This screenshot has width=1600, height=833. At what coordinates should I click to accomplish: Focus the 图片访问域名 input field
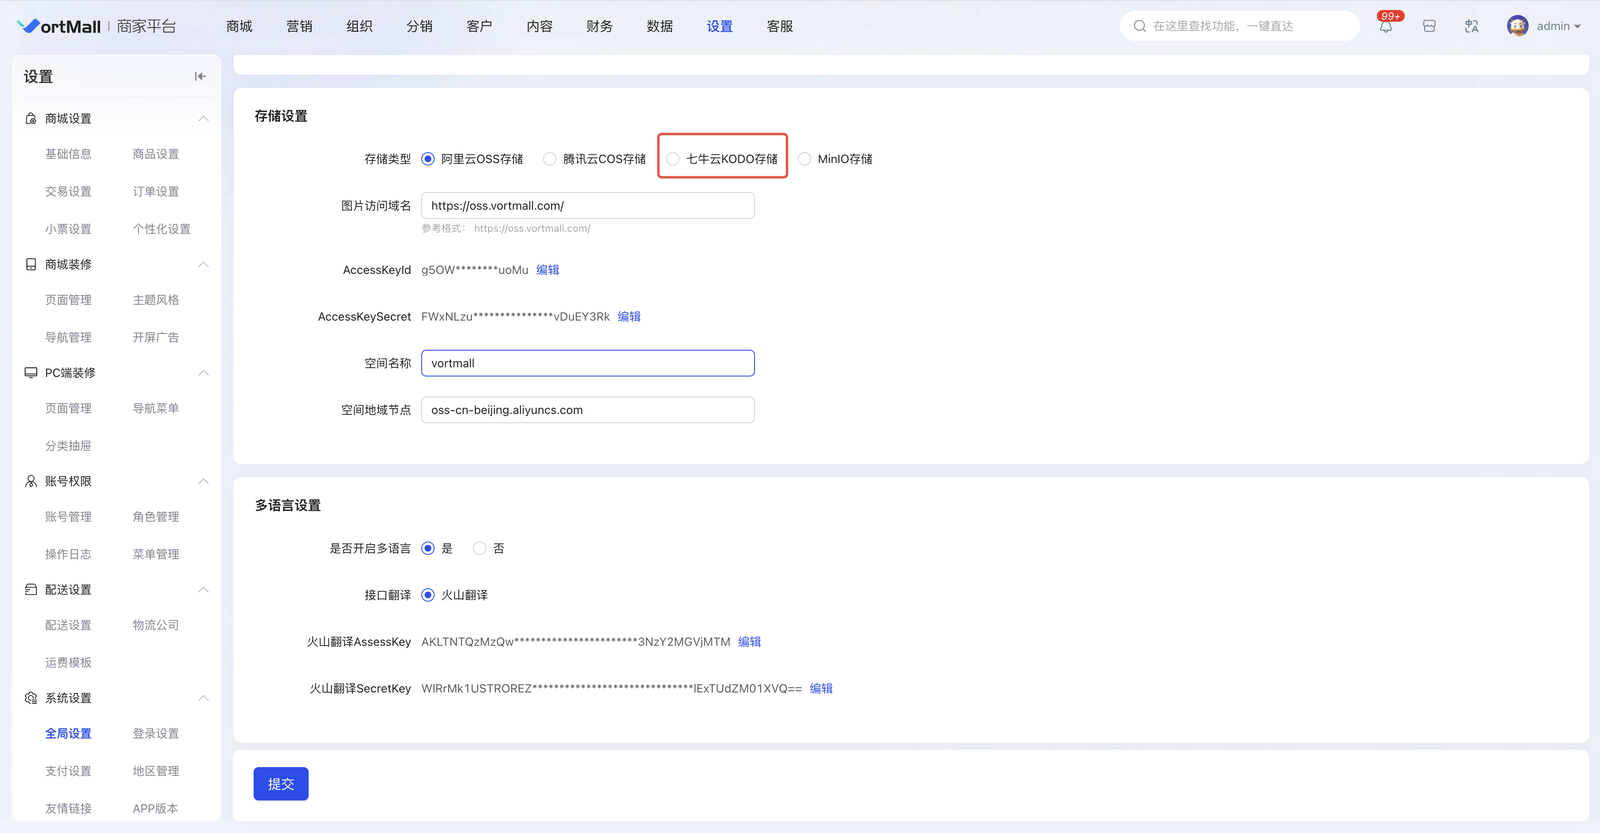click(x=588, y=206)
